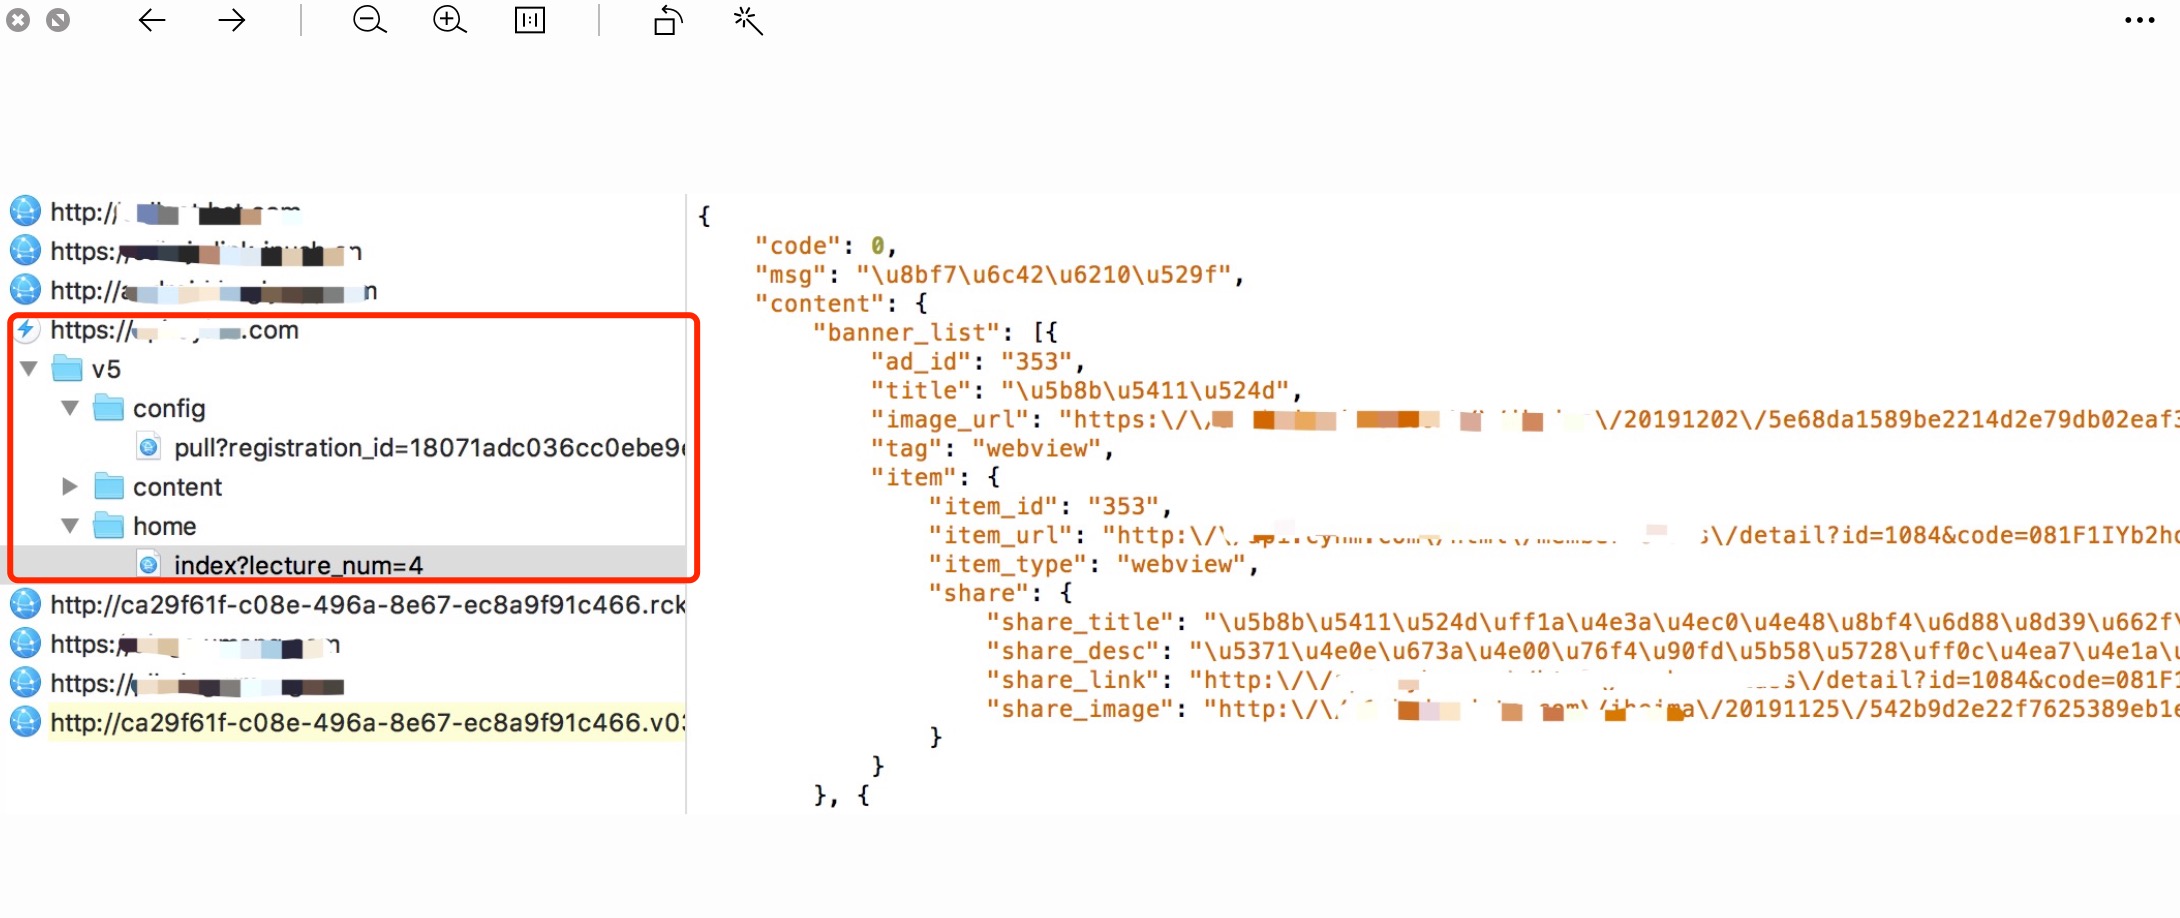Collapse the home folder
The image size is (2180, 918).
(x=70, y=526)
